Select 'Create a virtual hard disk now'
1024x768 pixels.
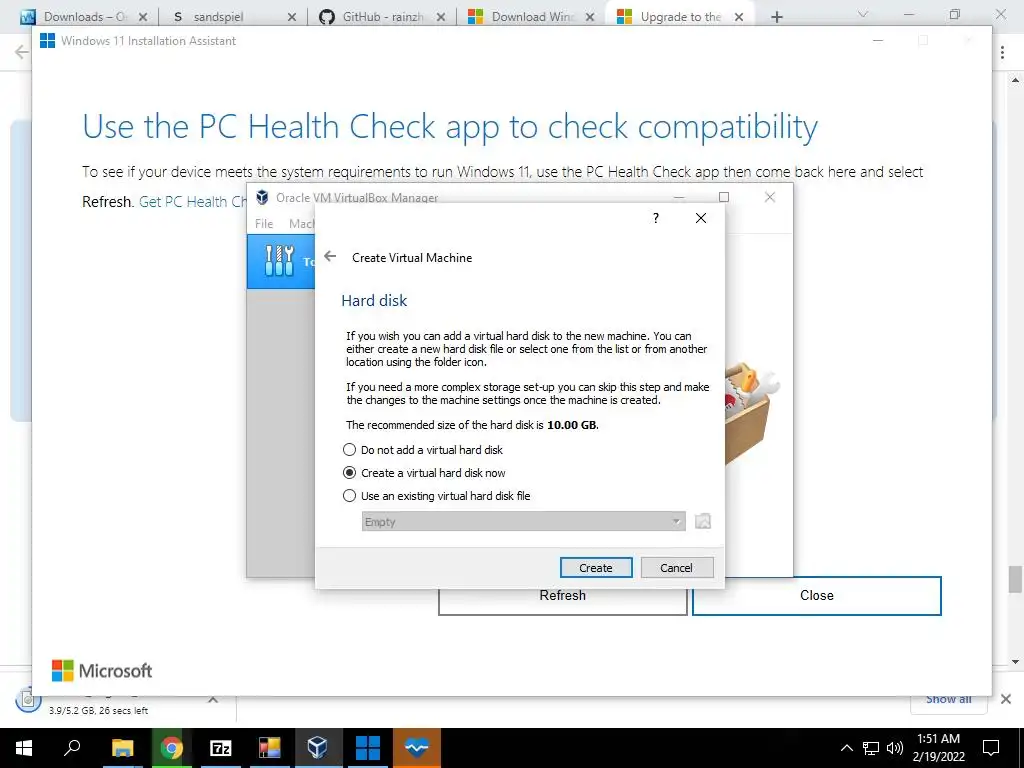click(x=424, y=473)
